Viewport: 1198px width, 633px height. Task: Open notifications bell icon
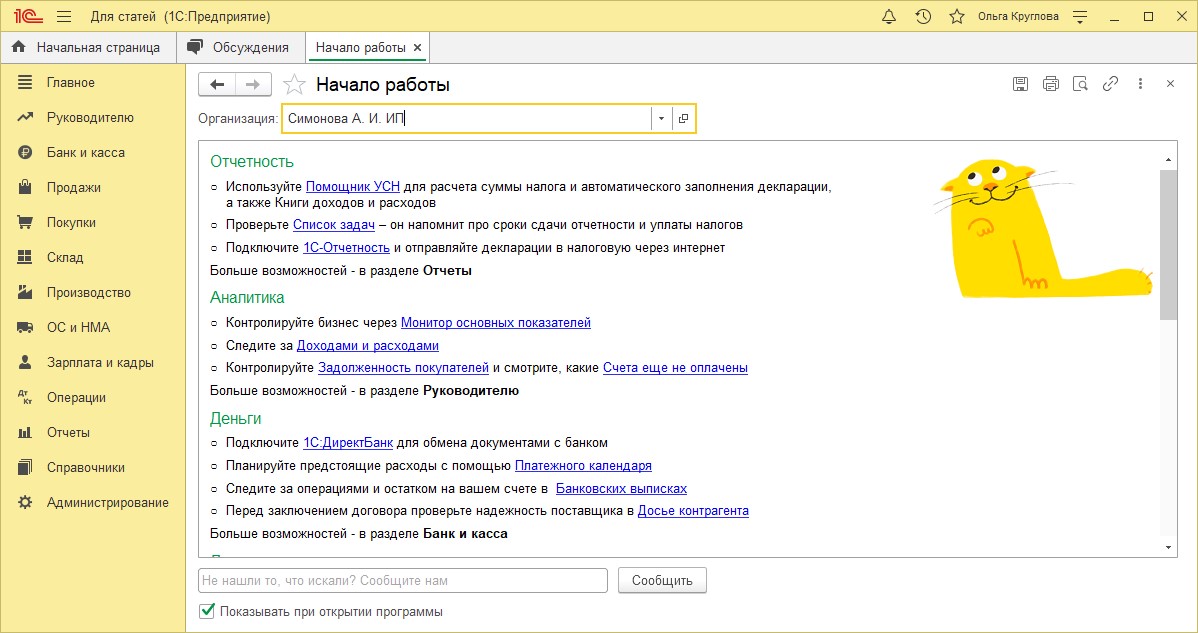click(x=889, y=17)
